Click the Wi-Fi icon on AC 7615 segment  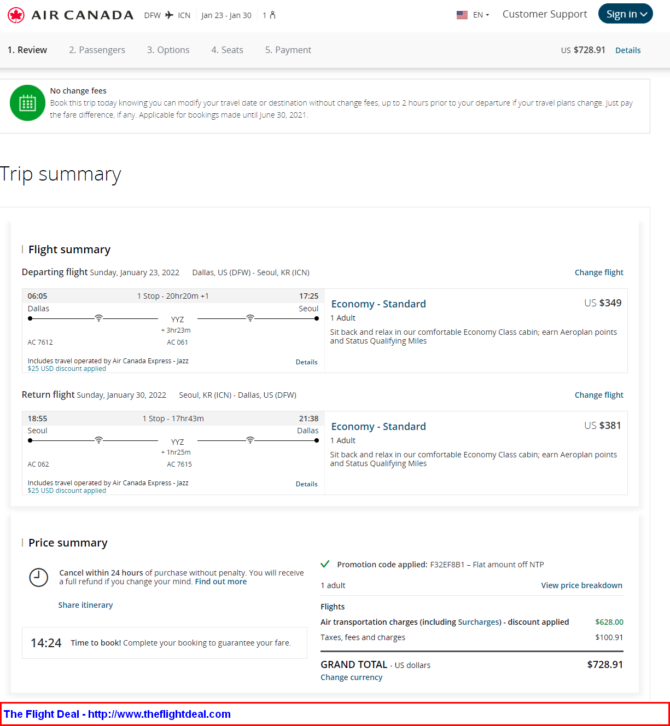[250, 440]
